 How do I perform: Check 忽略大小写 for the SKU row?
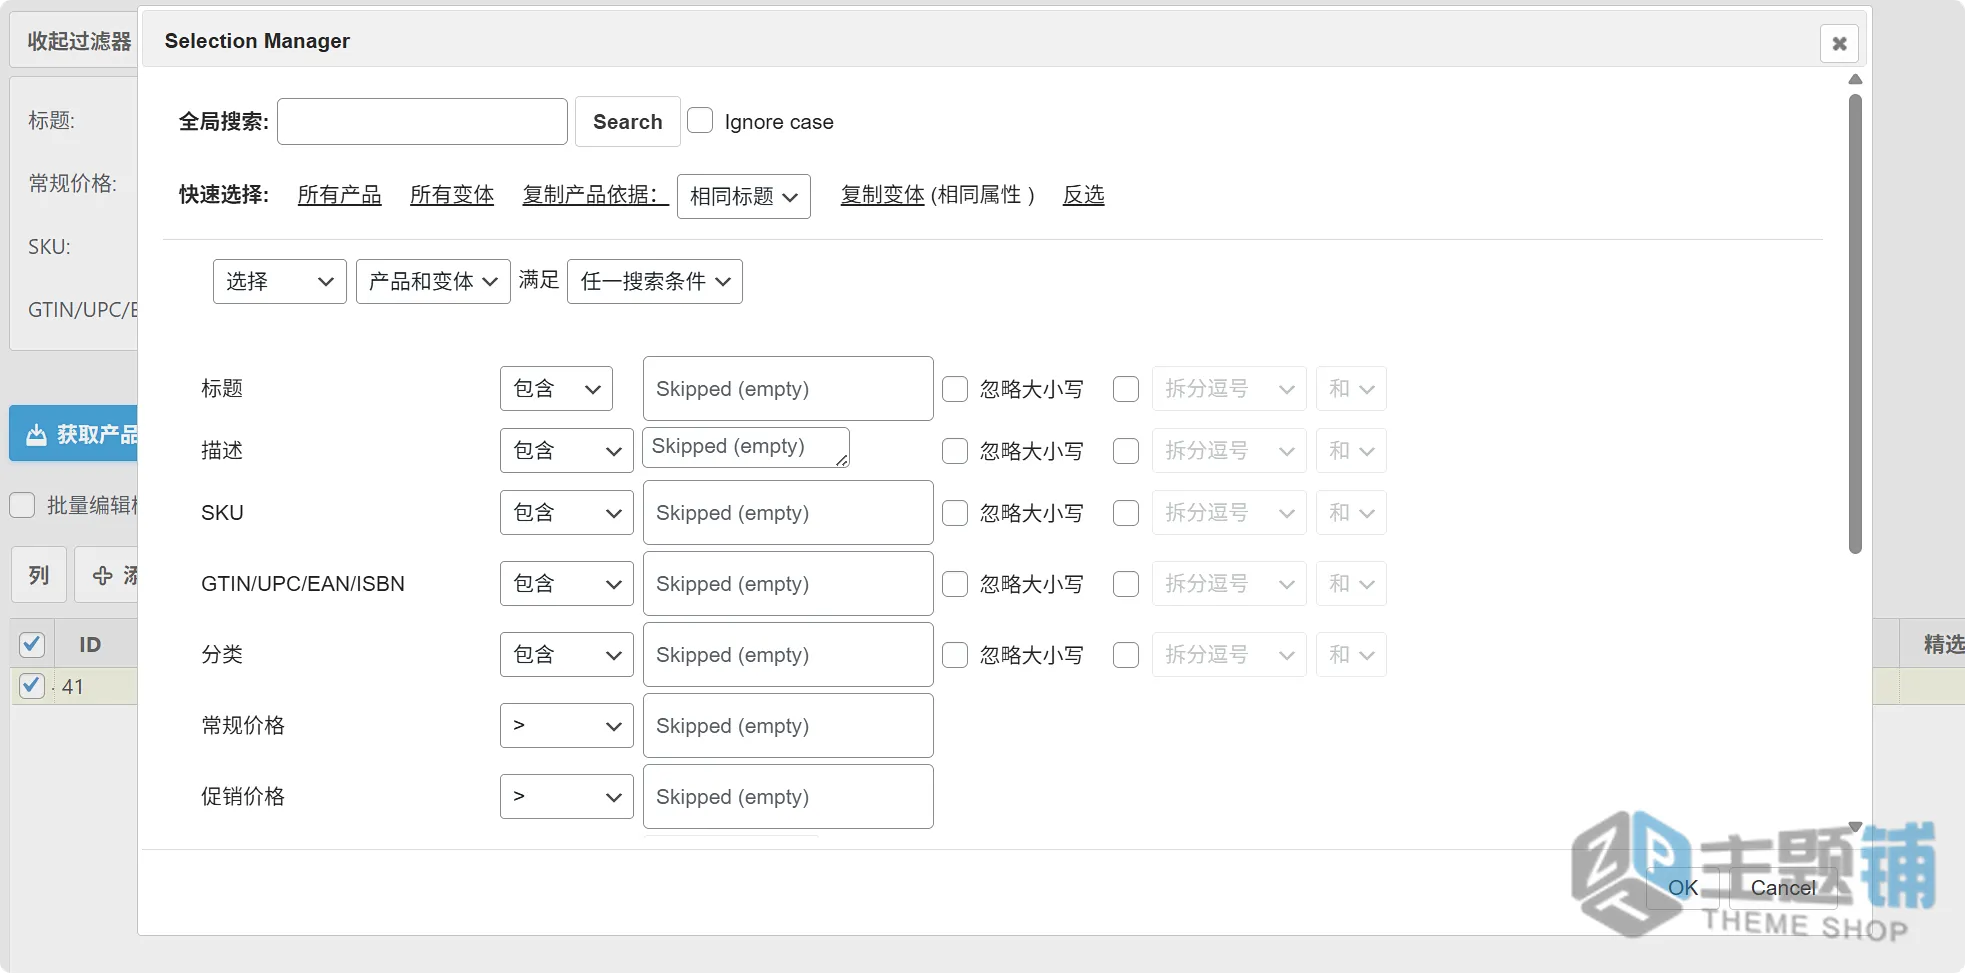point(955,513)
